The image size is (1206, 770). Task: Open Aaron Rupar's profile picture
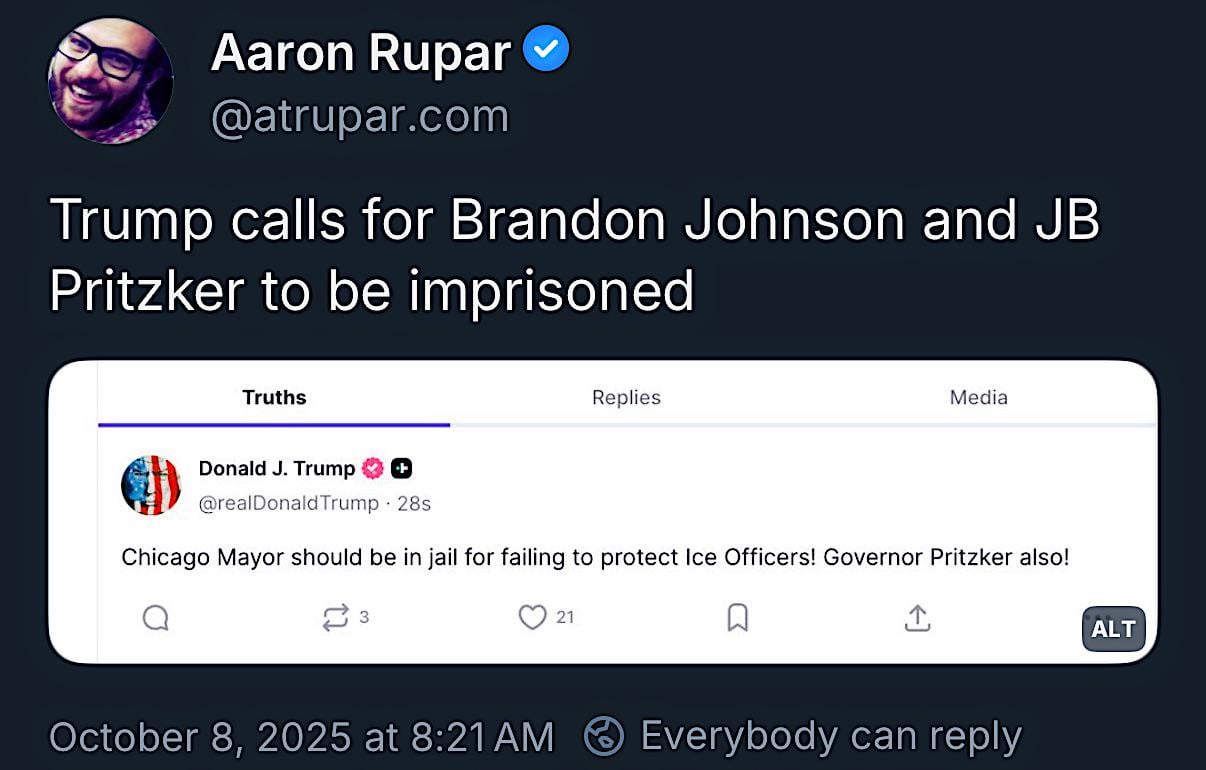[x=110, y=80]
